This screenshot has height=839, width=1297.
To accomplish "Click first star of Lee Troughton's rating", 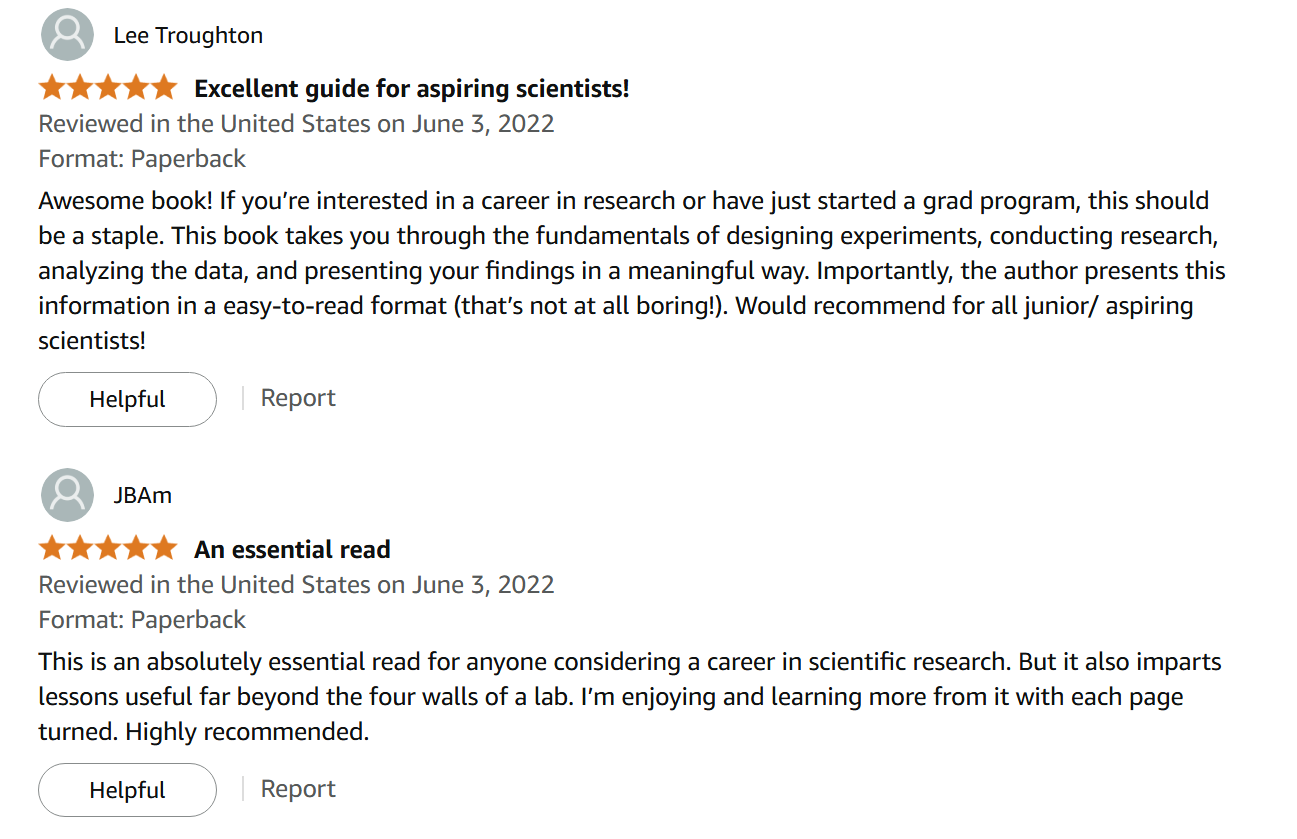I will point(52,88).
